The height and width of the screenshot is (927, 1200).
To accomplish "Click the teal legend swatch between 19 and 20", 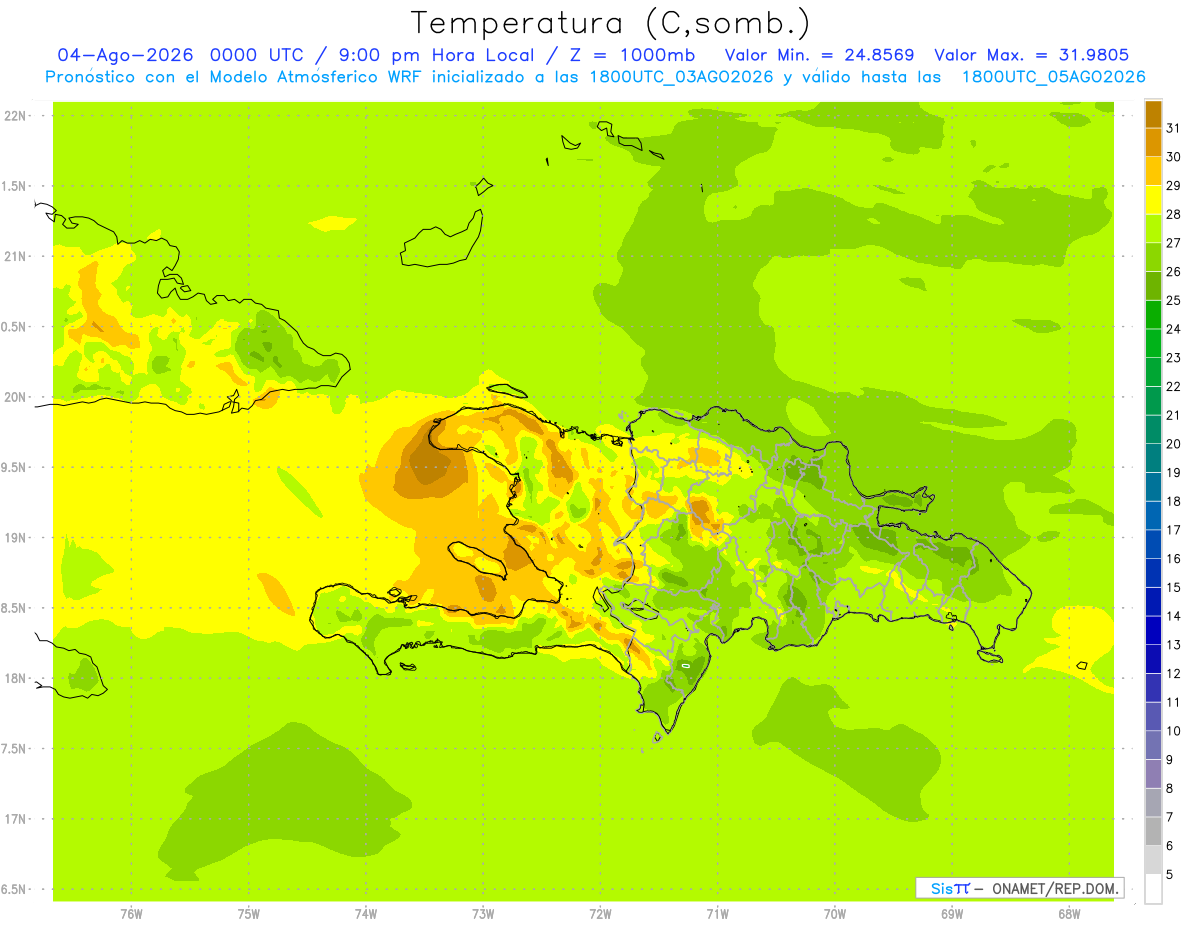I will click(x=1153, y=458).
